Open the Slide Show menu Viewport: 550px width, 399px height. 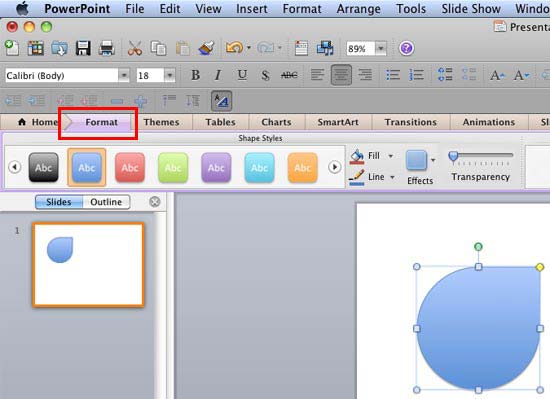(471, 8)
